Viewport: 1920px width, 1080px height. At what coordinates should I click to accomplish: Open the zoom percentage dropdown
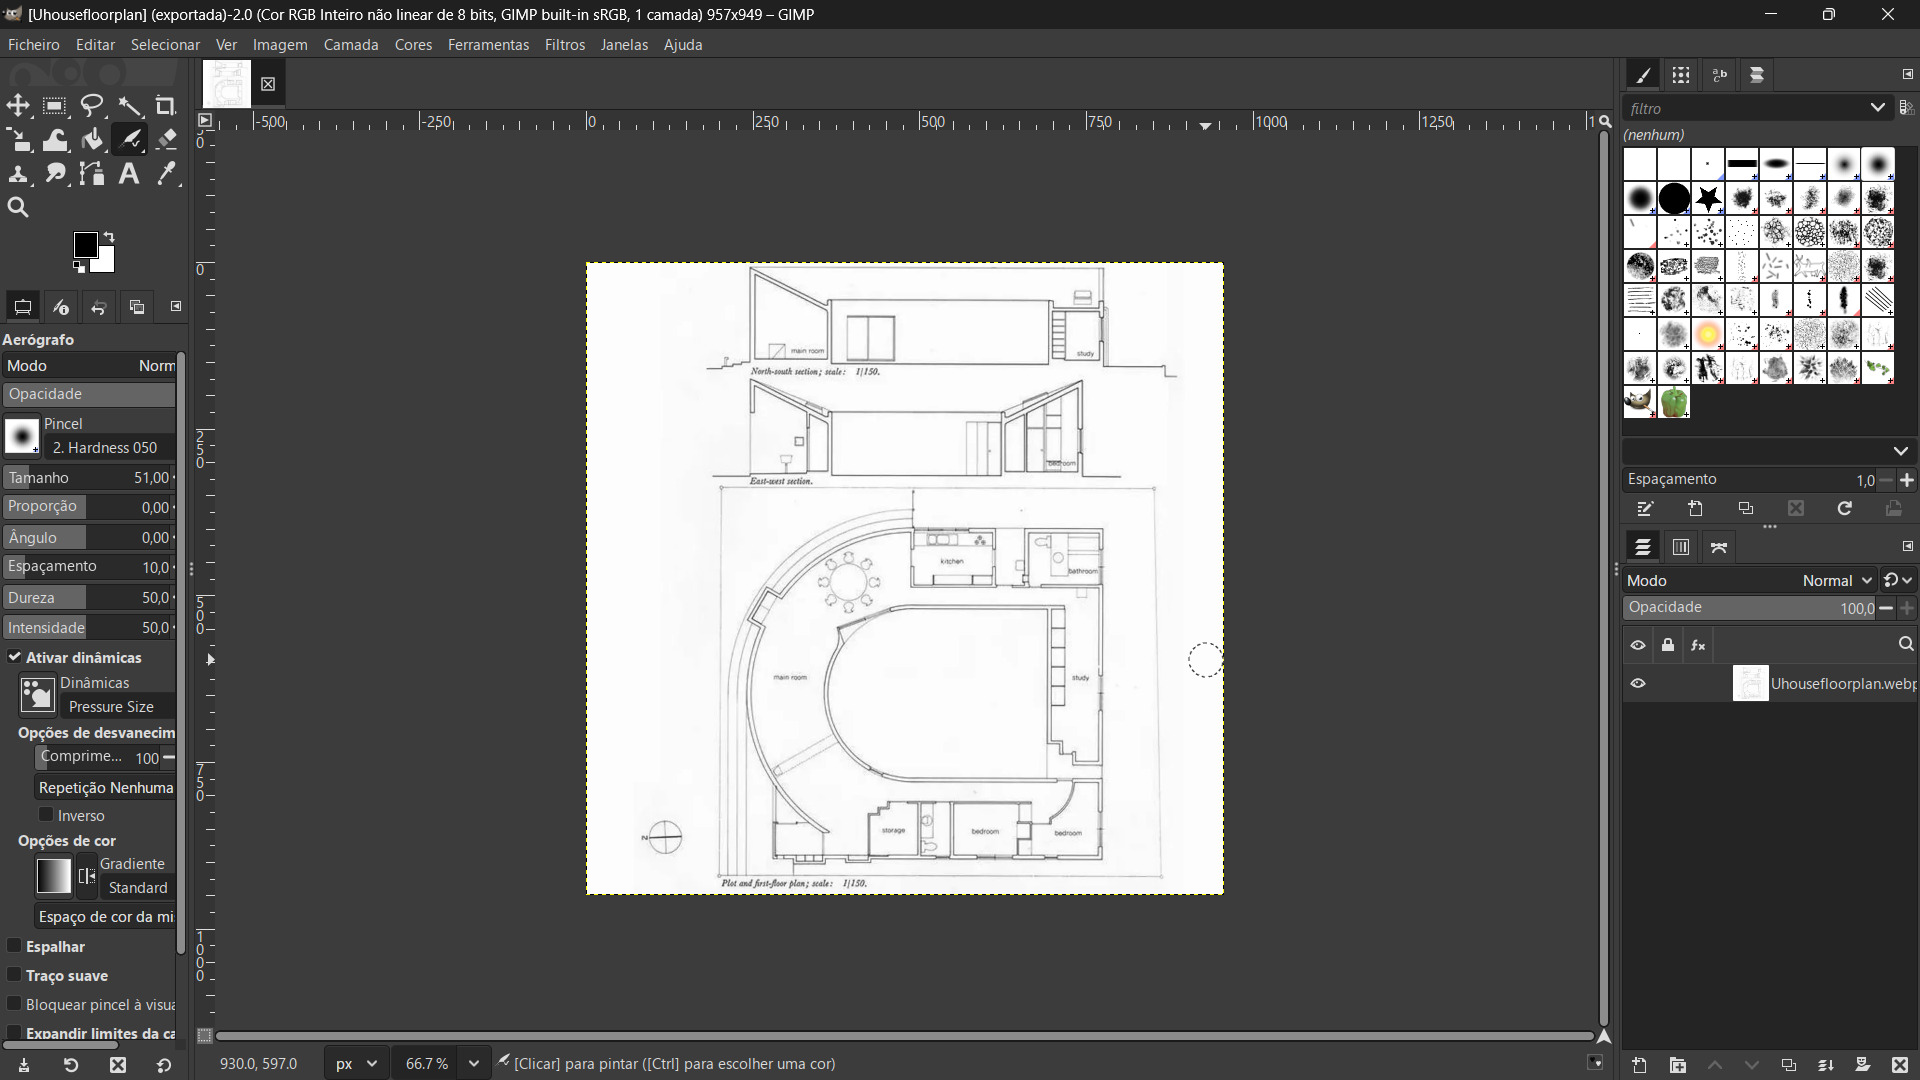(474, 1064)
